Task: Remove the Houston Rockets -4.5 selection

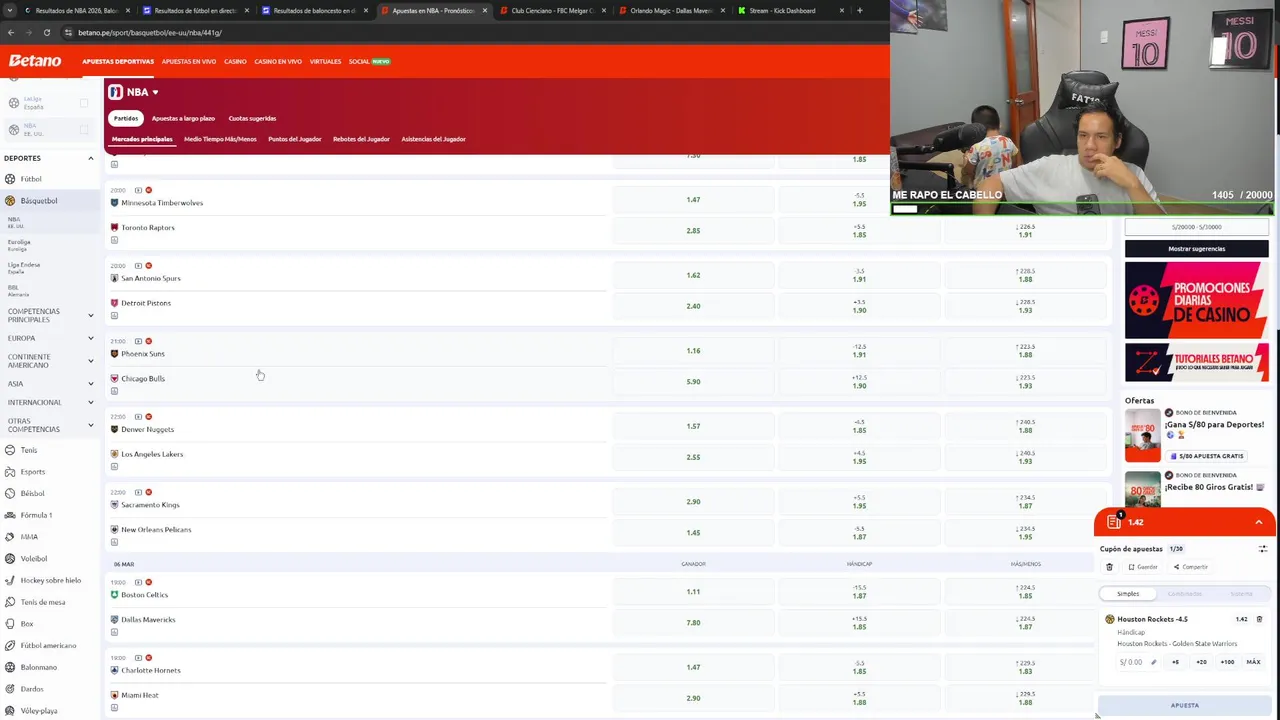Action: point(1259,619)
